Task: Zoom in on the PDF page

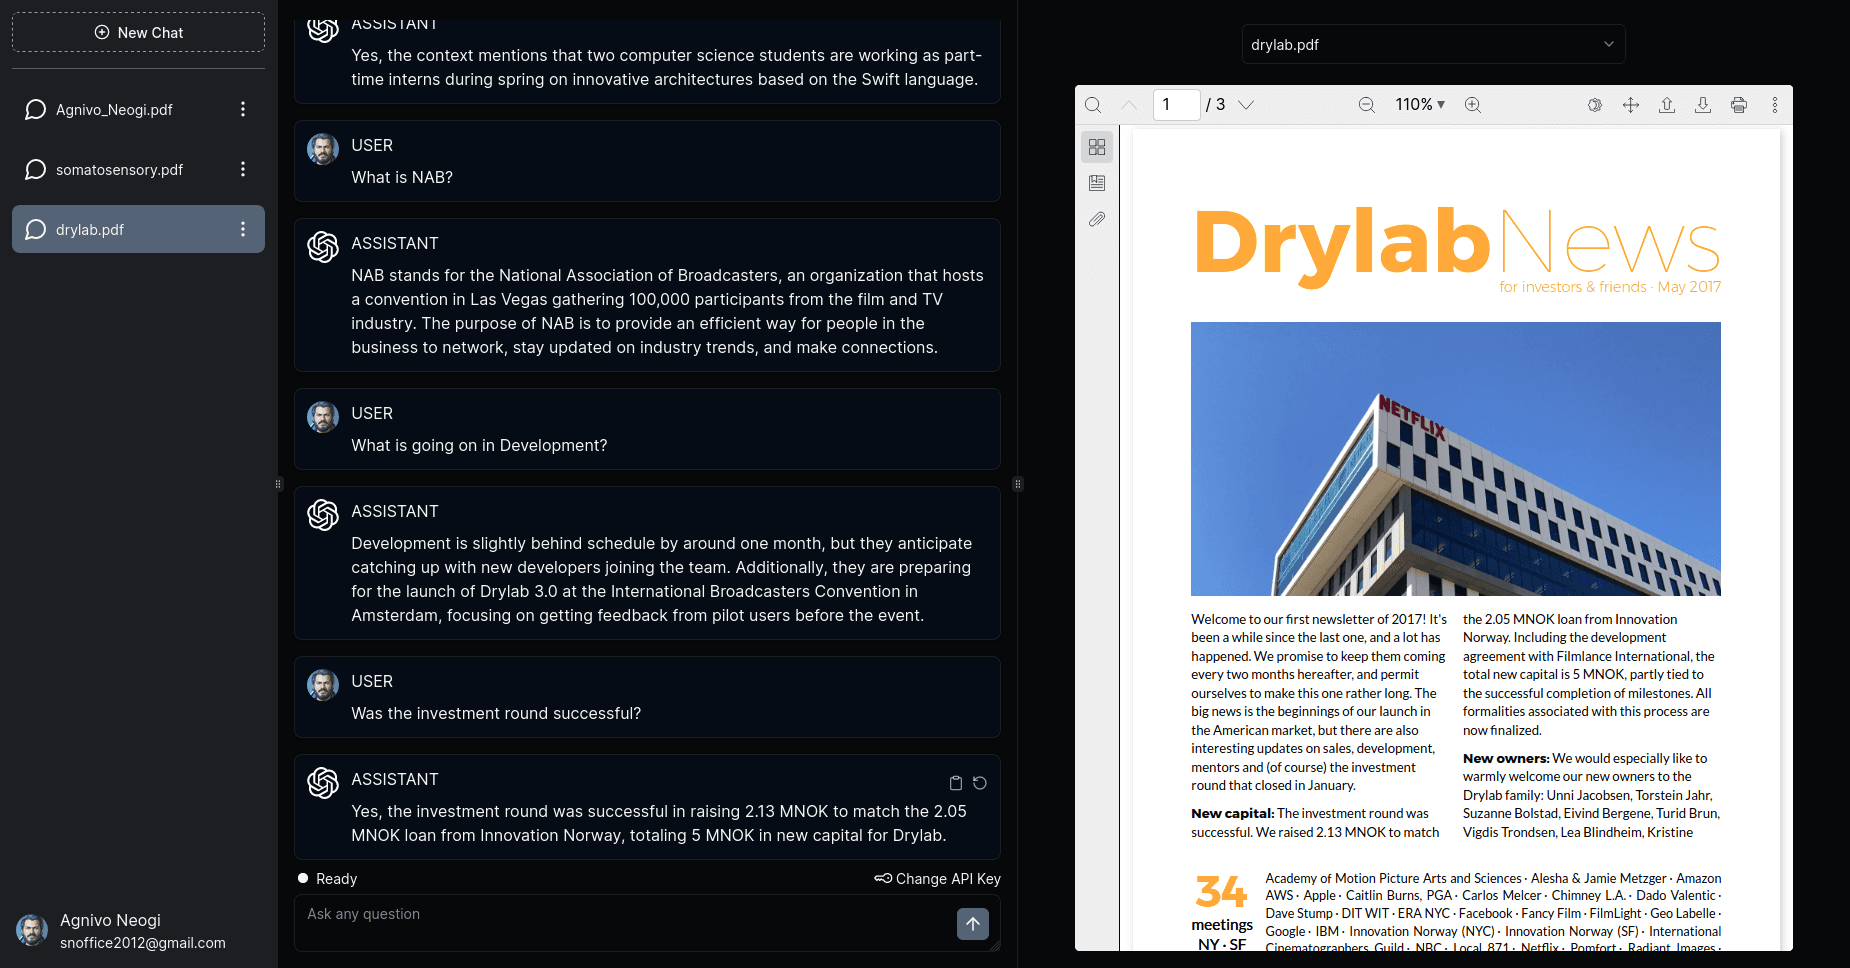Action: [1472, 104]
